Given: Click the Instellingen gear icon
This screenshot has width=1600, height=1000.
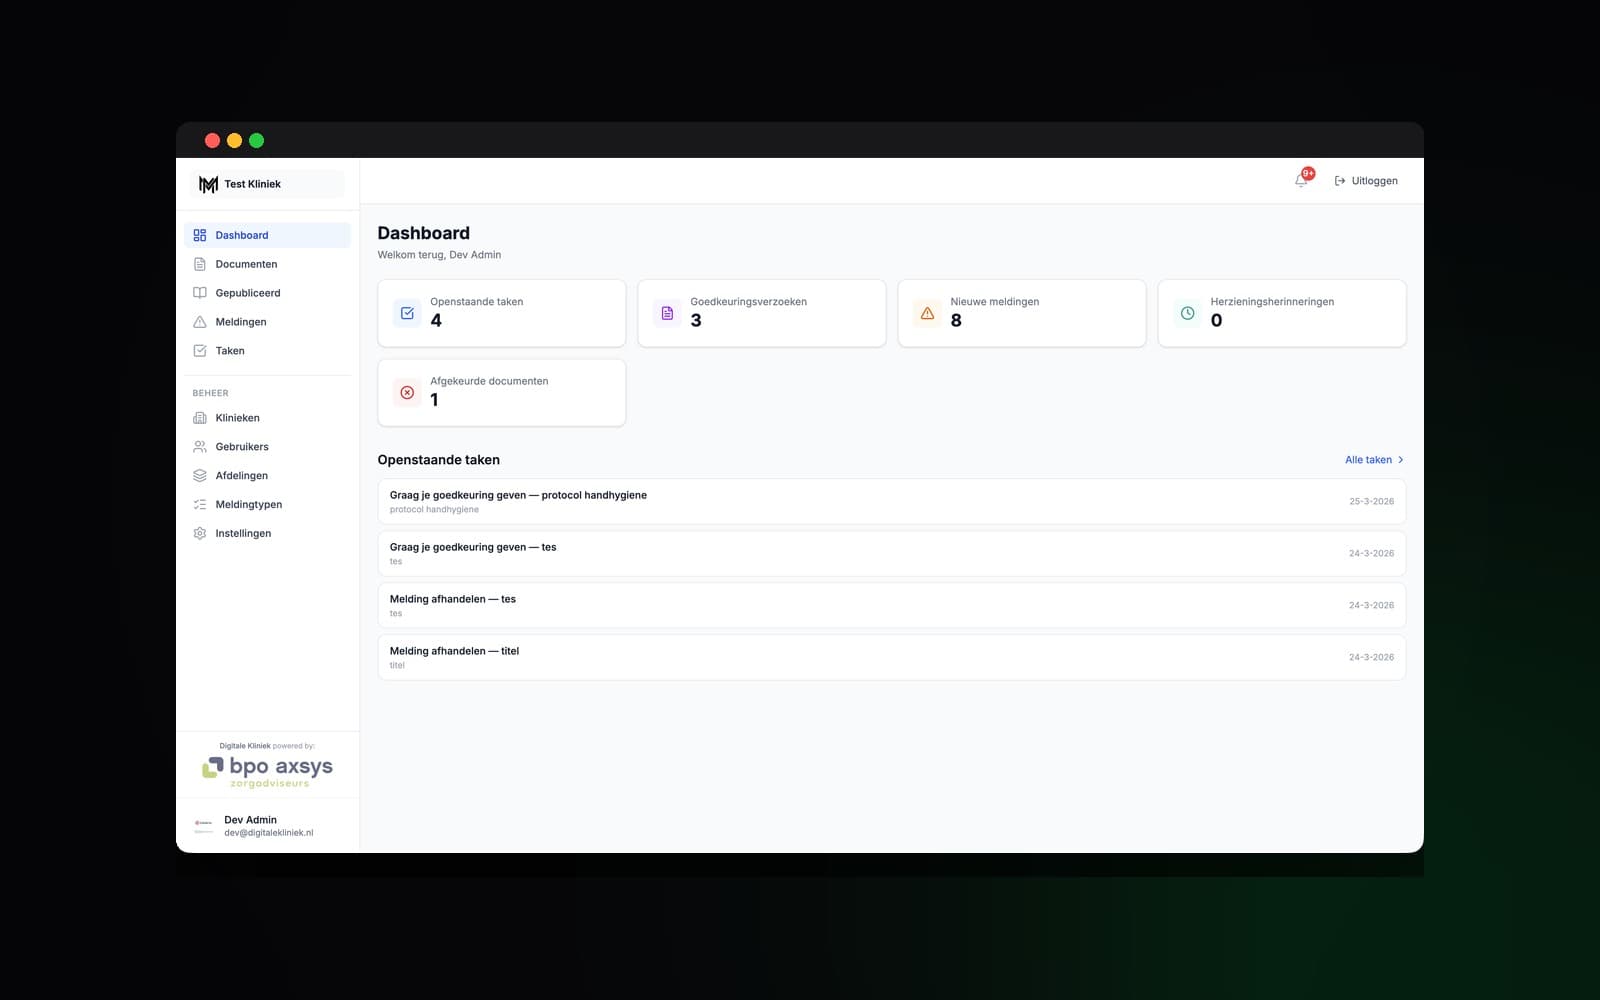Looking at the screenshot, I should tap(200, 533).
